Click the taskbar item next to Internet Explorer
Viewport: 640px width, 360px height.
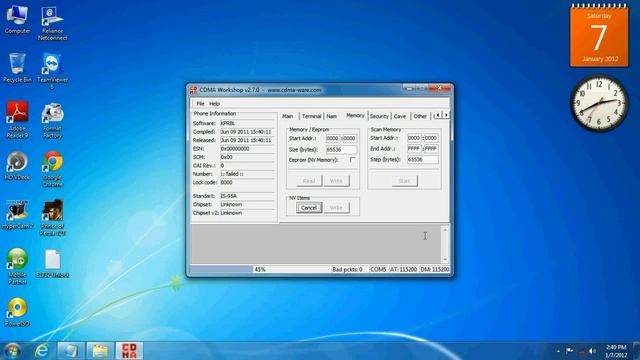(71, 351)
